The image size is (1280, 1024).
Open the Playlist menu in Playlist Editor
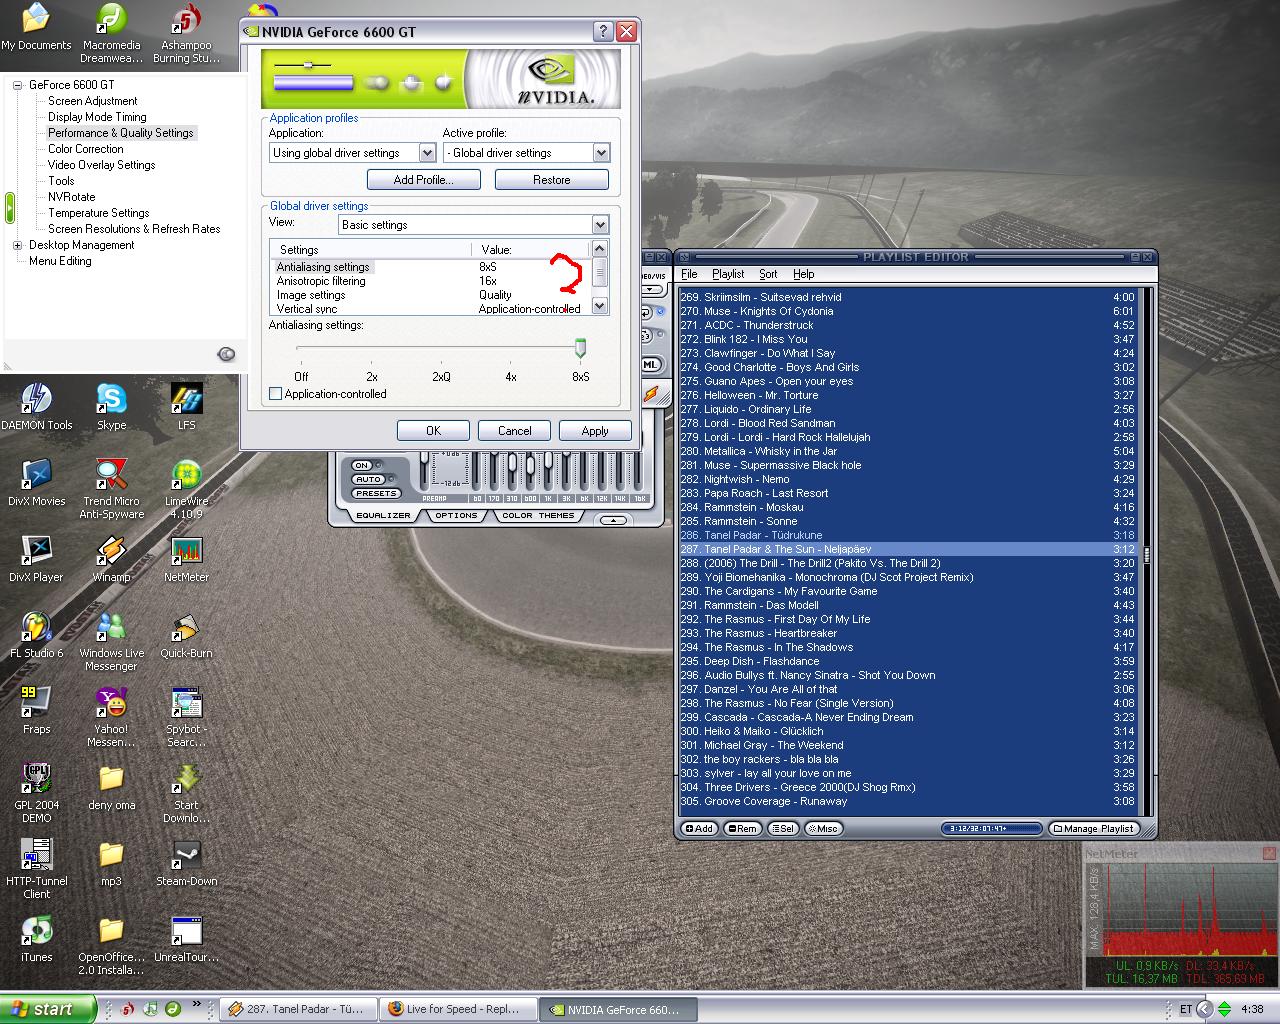(728, 274)
